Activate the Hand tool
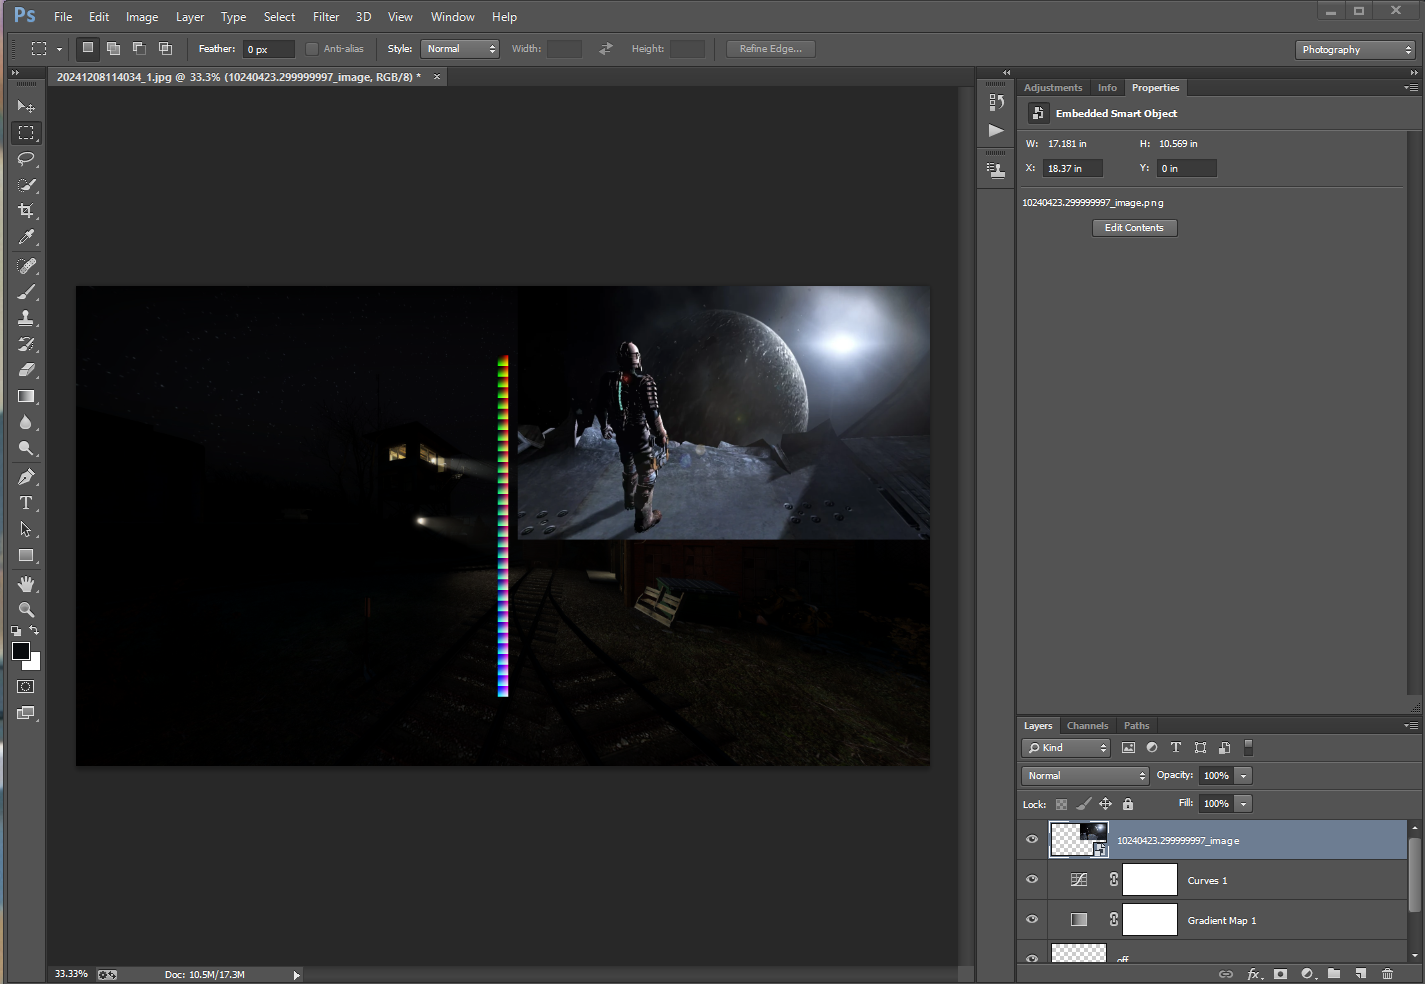 26,584
